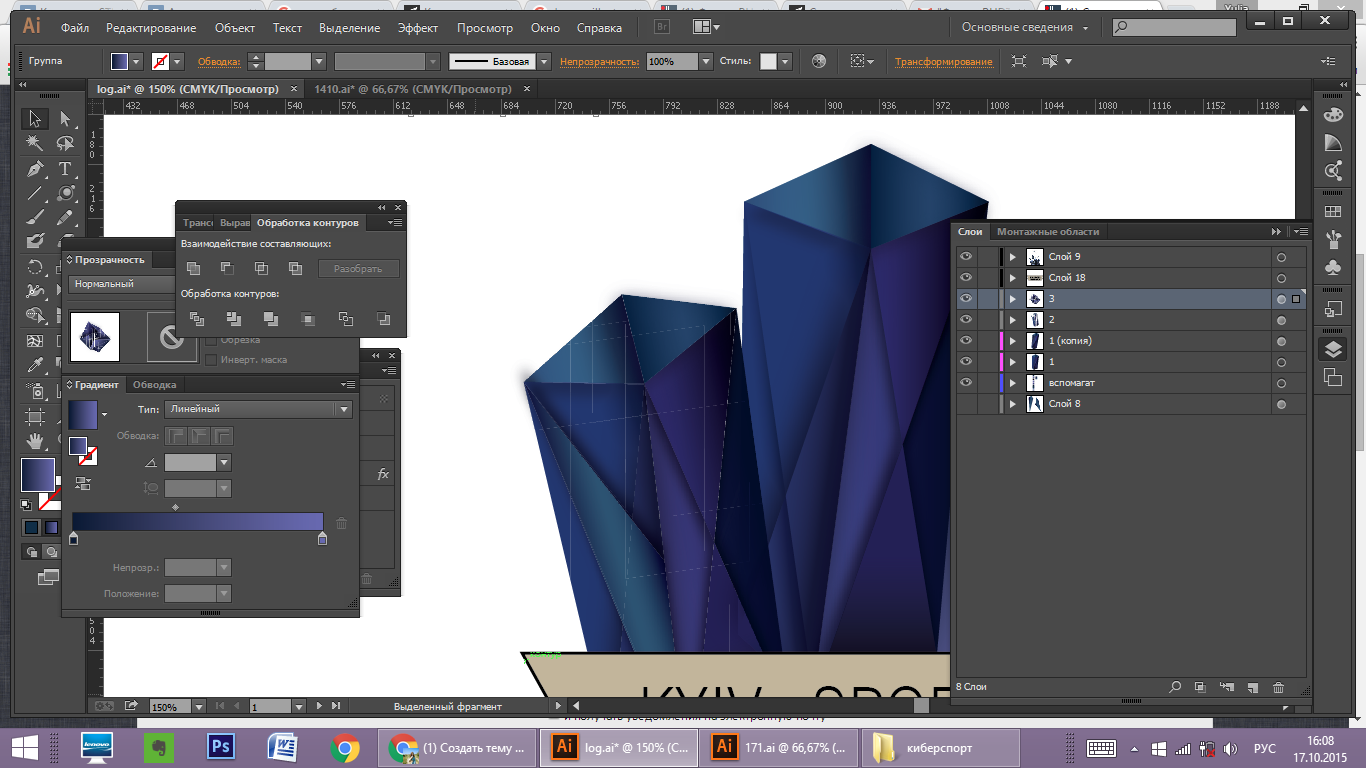Select the Lasso tool
Screen dimensions: 1366x768
pos(65,143)
